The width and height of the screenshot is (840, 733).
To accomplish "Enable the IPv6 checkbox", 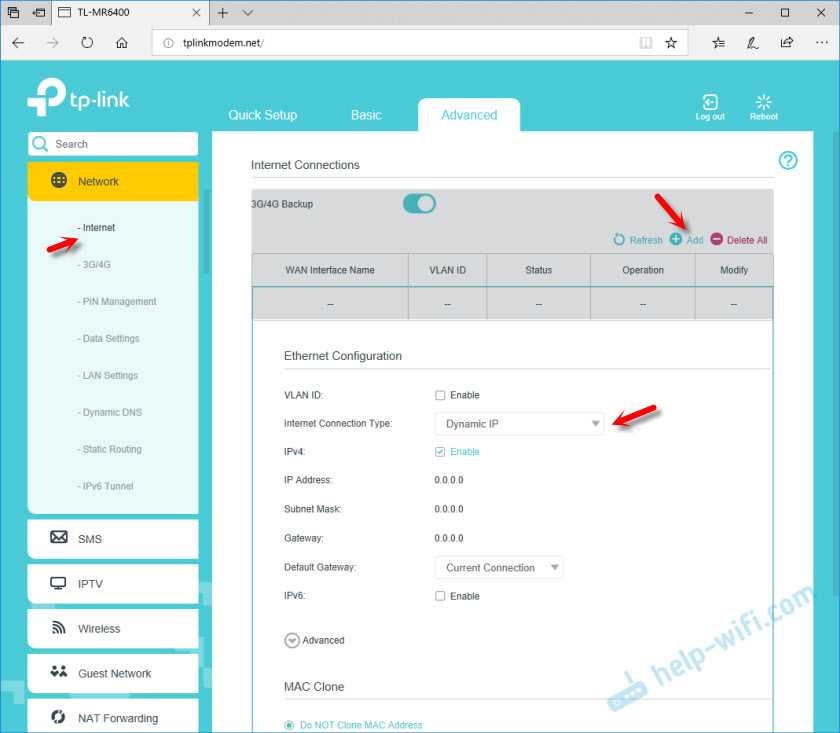I will click(440, 596).
